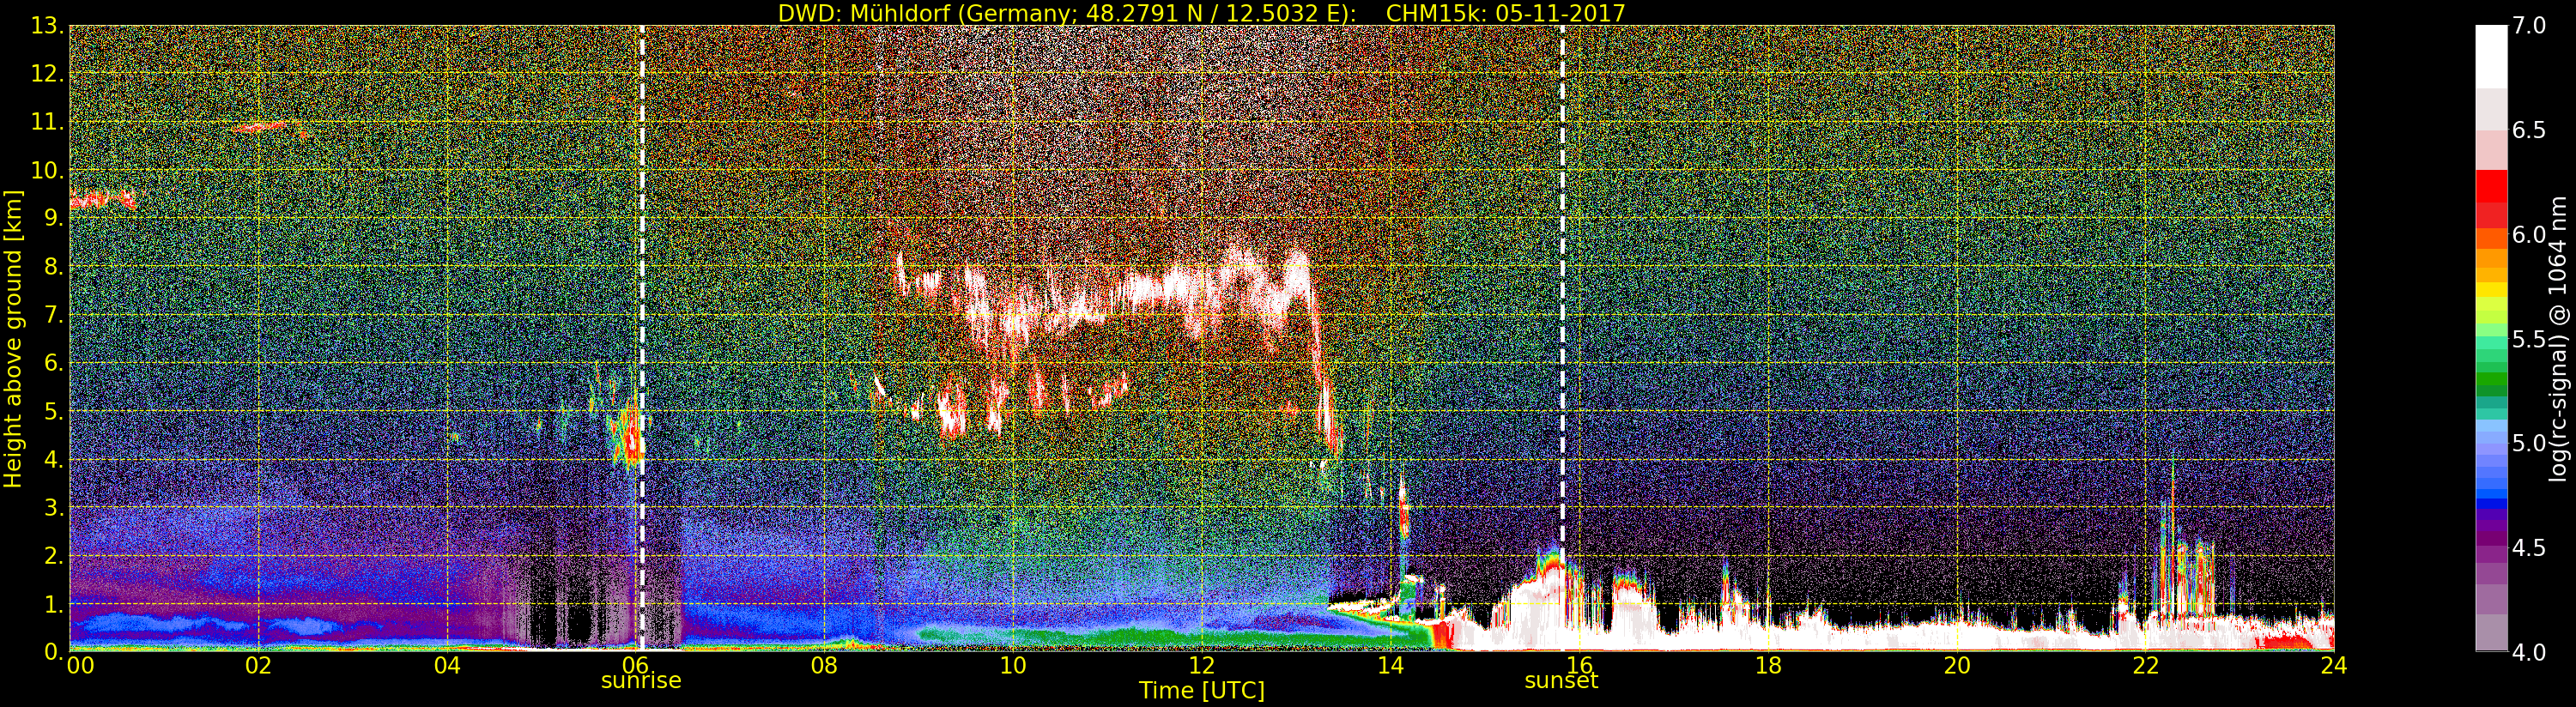Screen dimensions: 2576x707
Task: Click the 'Time [UTC]' axis label
Action: point(1201,691)
